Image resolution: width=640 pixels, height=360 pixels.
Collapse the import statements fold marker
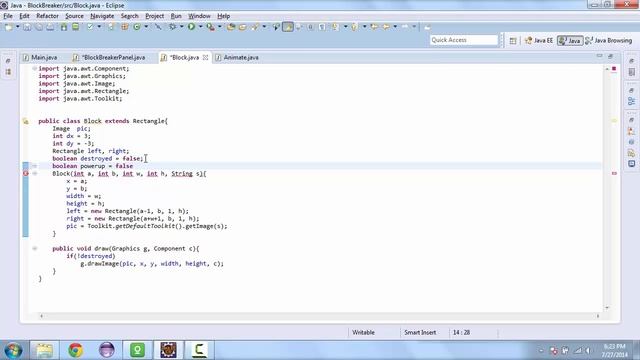click(35, 69)
